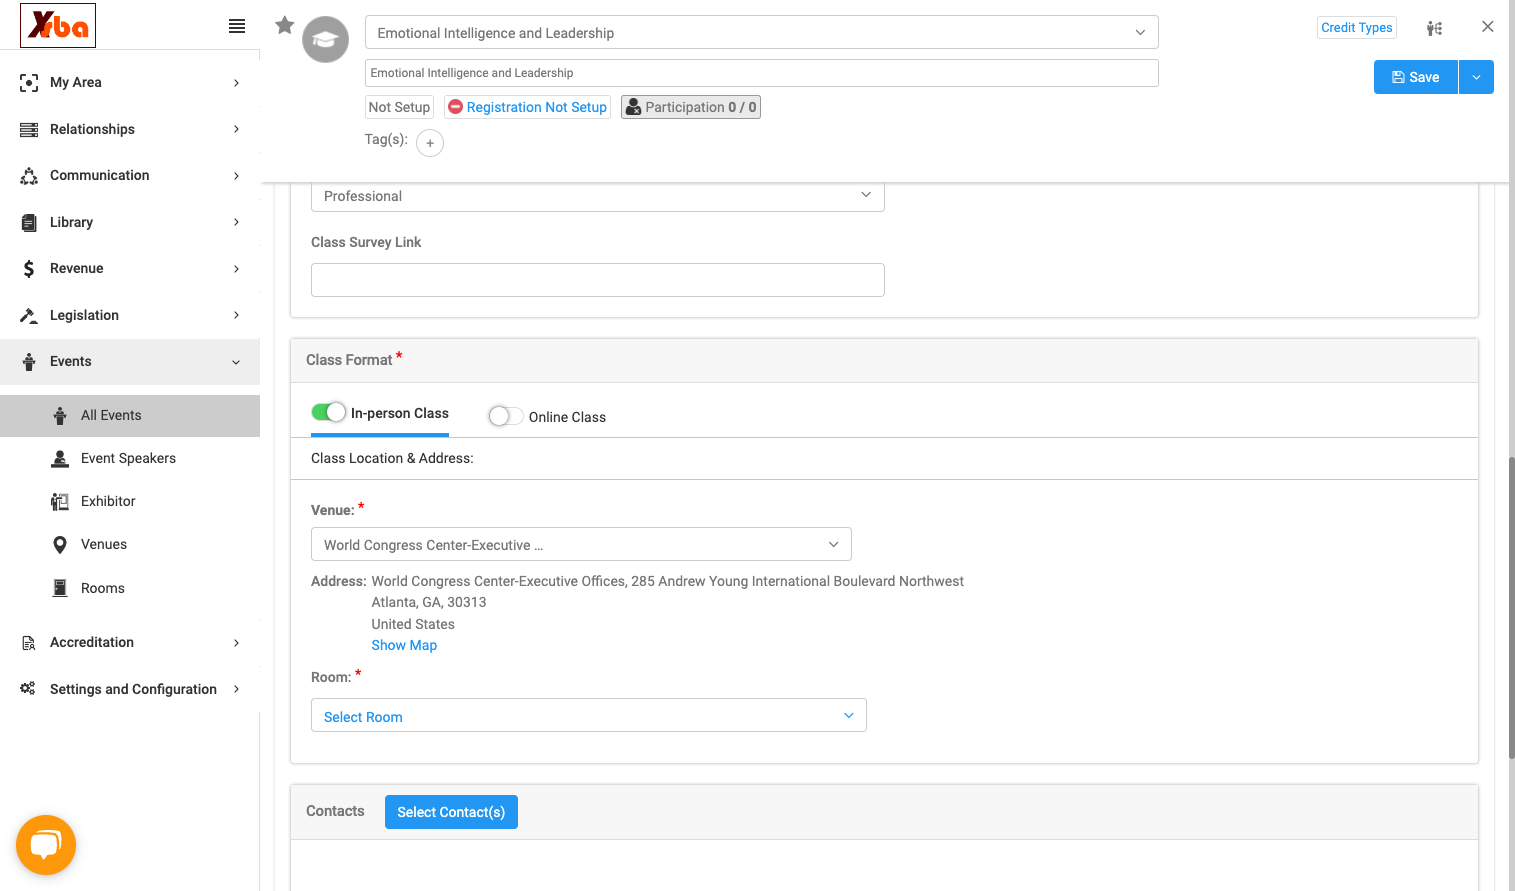Click the Communication sidebar icon

coord(29,176)
